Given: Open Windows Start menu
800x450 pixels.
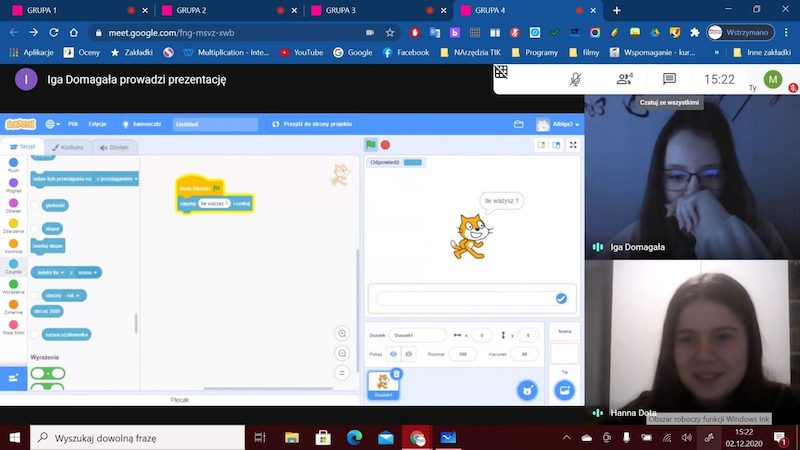Looking at the screenshot, I should (x=15, y=438).
